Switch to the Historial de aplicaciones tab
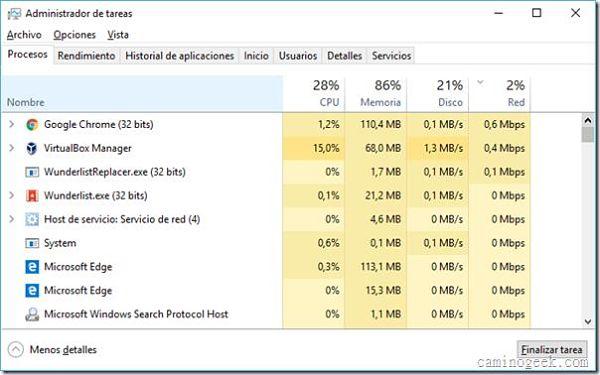 point(179,56)
